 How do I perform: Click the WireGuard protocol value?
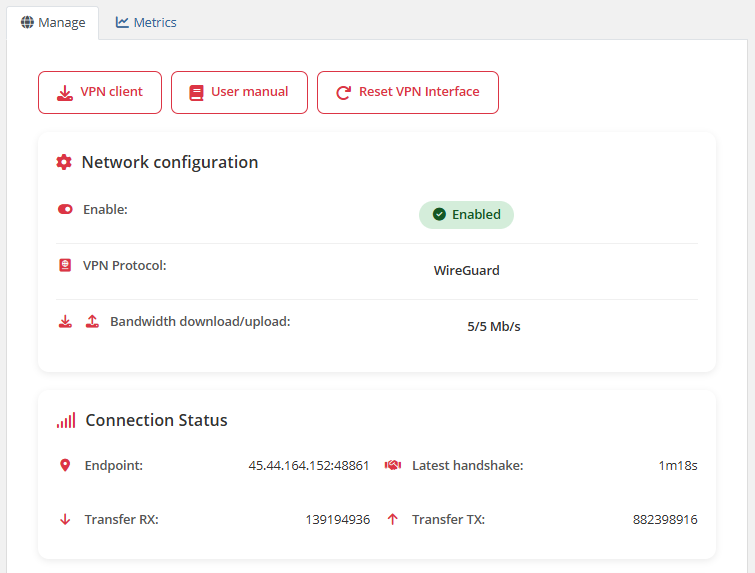pyautogui.click(x=466, y=271)
